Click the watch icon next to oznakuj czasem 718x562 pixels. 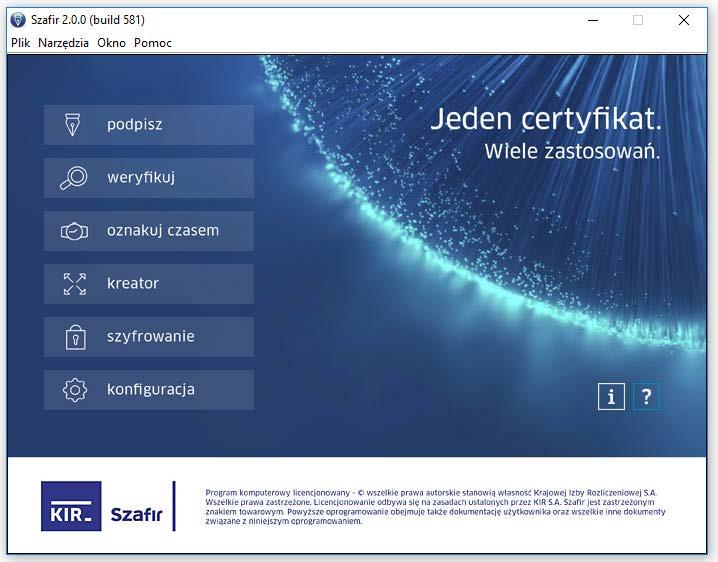click(x=74, y=231)
